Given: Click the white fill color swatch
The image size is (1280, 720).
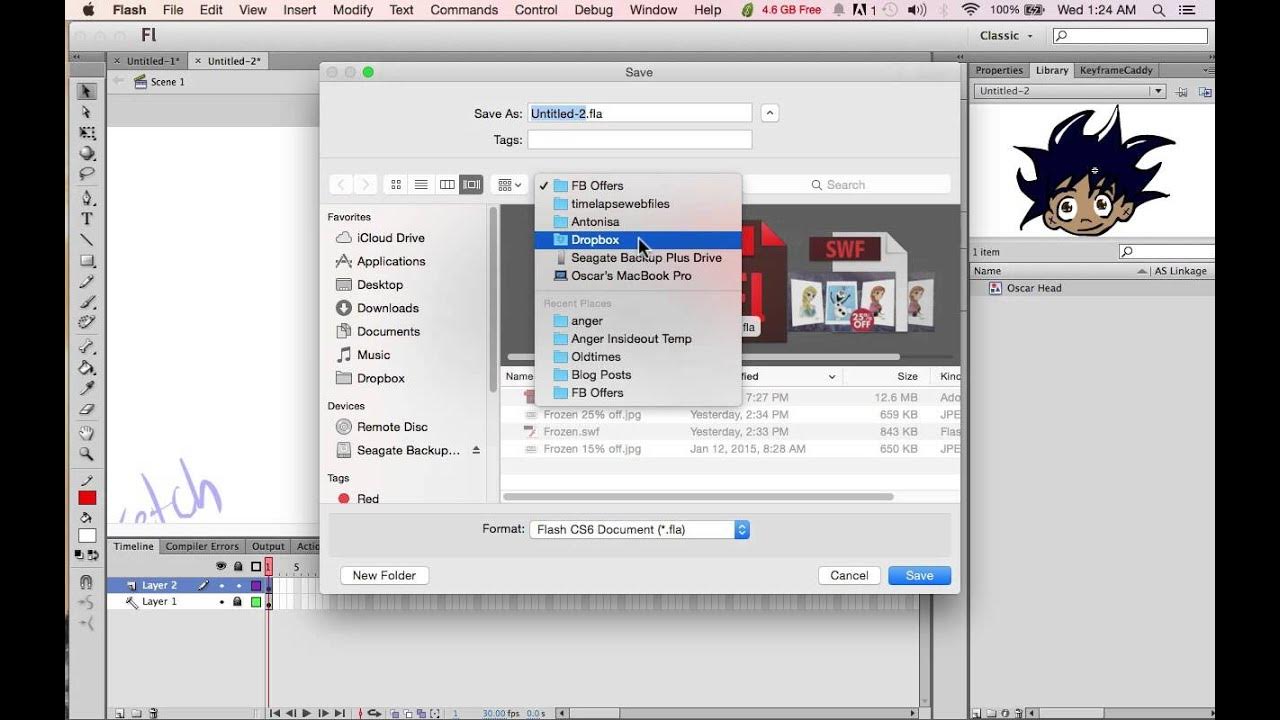Looking at the screenshot, I should (87, 536).
